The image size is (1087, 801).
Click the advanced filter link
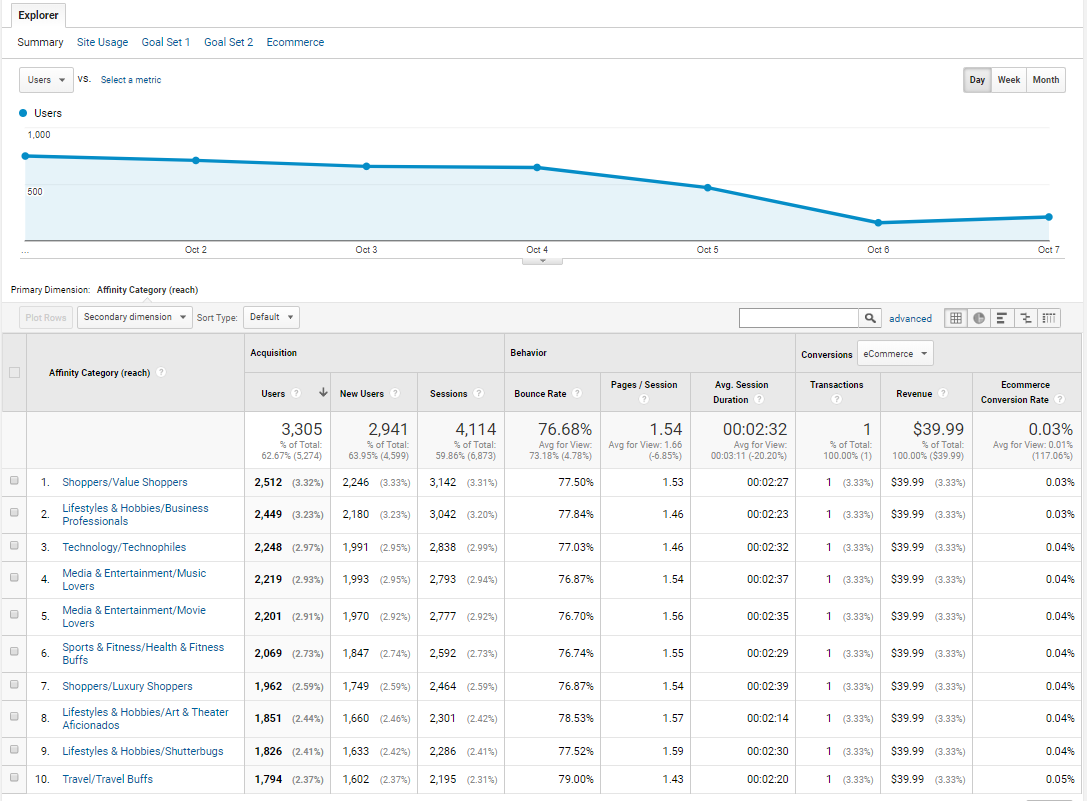910,319
